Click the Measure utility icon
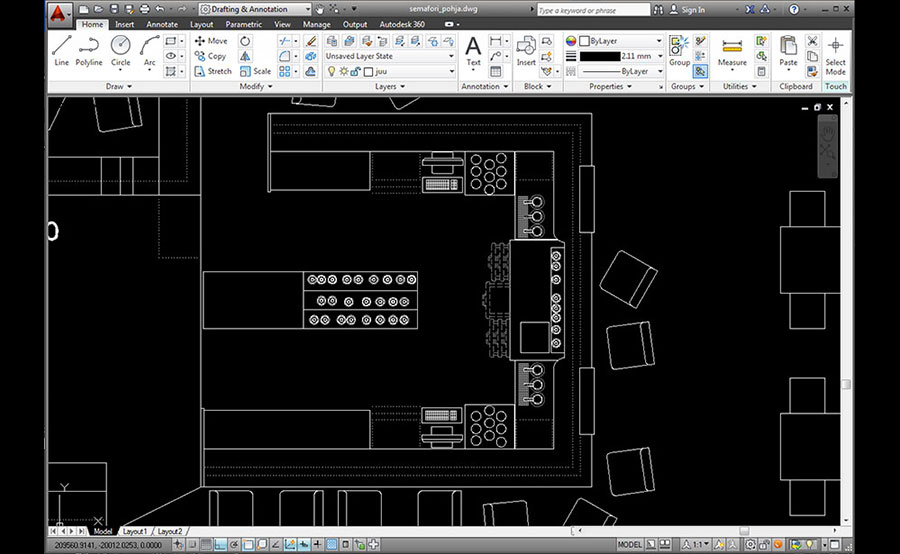This screenshot has width=900, height=554. tap(732, 50)
